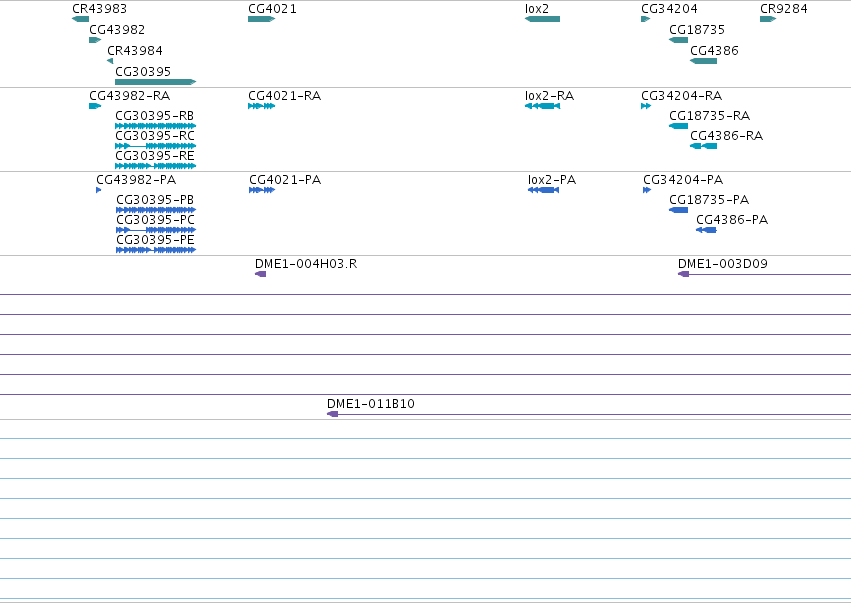Screen dimensions: 851x603
Task: Click the CG34204-PA protein glyph
Action: 647,190
